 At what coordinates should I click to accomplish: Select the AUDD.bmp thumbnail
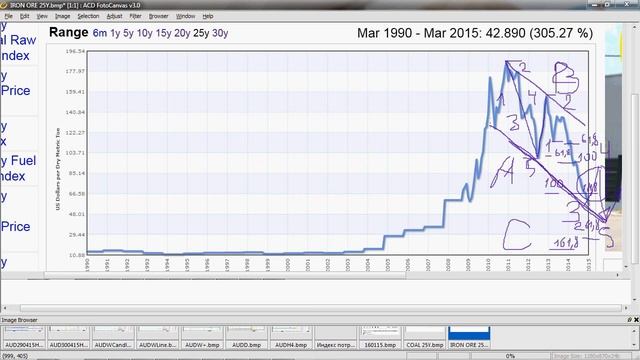coord(246,337)
